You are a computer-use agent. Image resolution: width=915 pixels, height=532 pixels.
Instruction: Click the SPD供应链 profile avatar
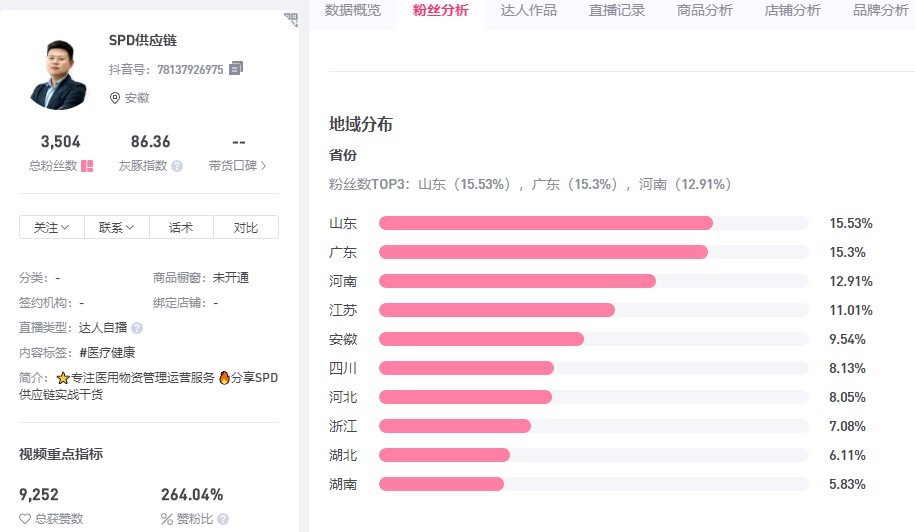59,75
